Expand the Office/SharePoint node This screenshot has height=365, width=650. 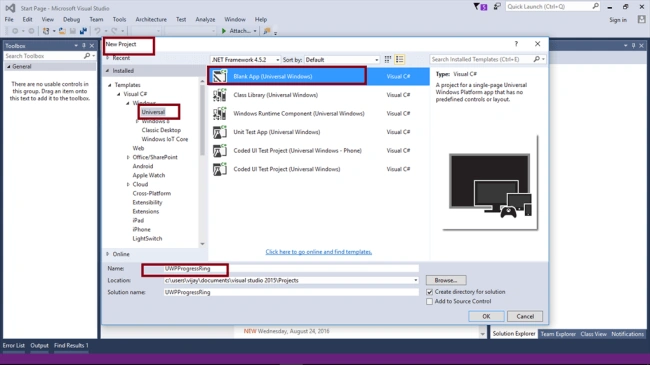point(128,157)
